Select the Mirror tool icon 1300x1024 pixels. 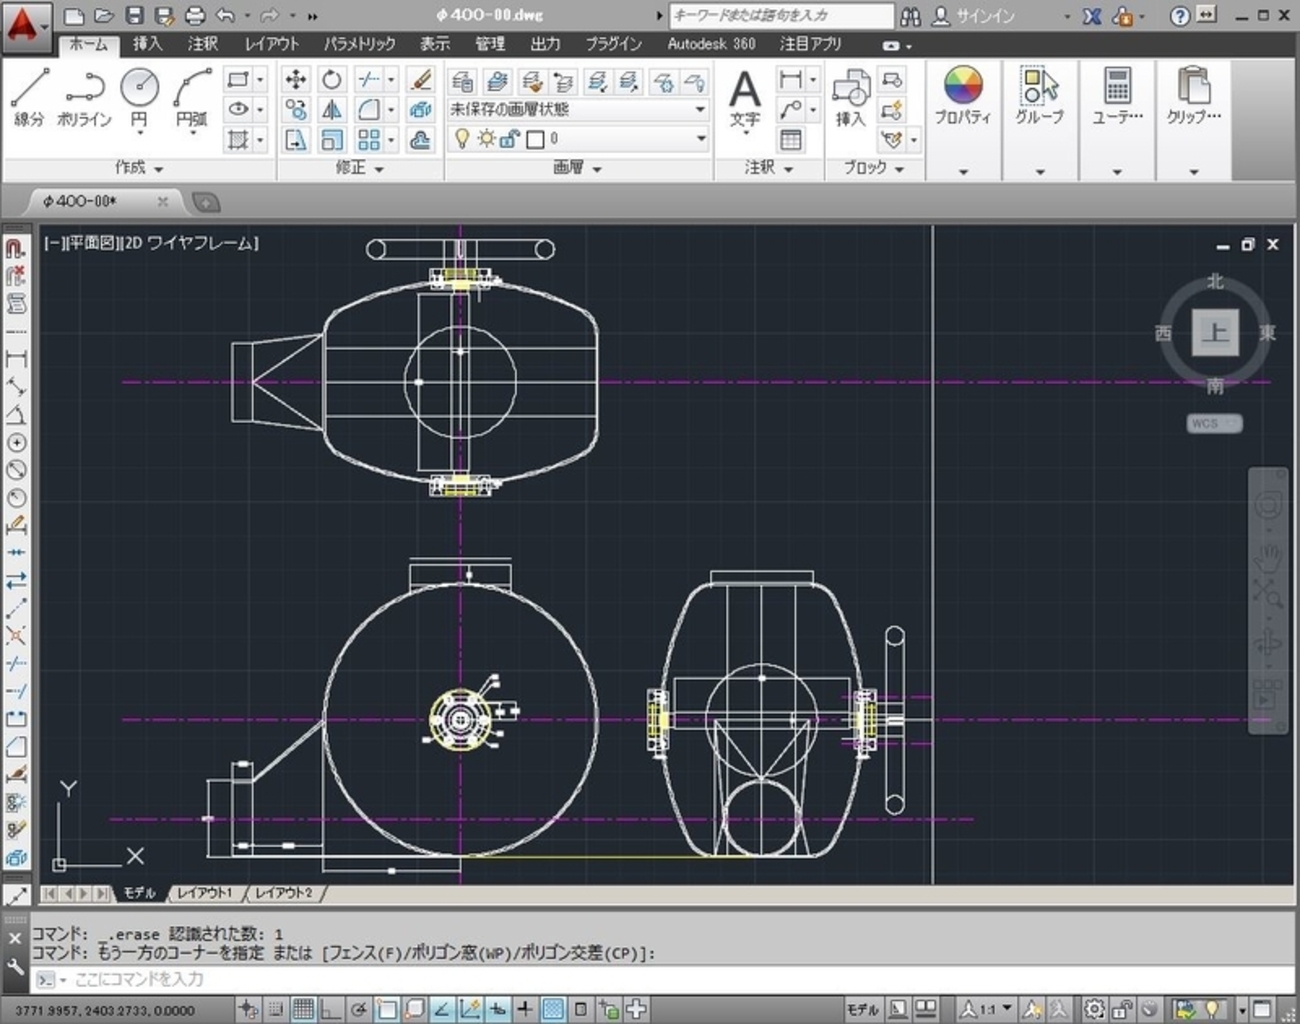[x=332, y=110]
